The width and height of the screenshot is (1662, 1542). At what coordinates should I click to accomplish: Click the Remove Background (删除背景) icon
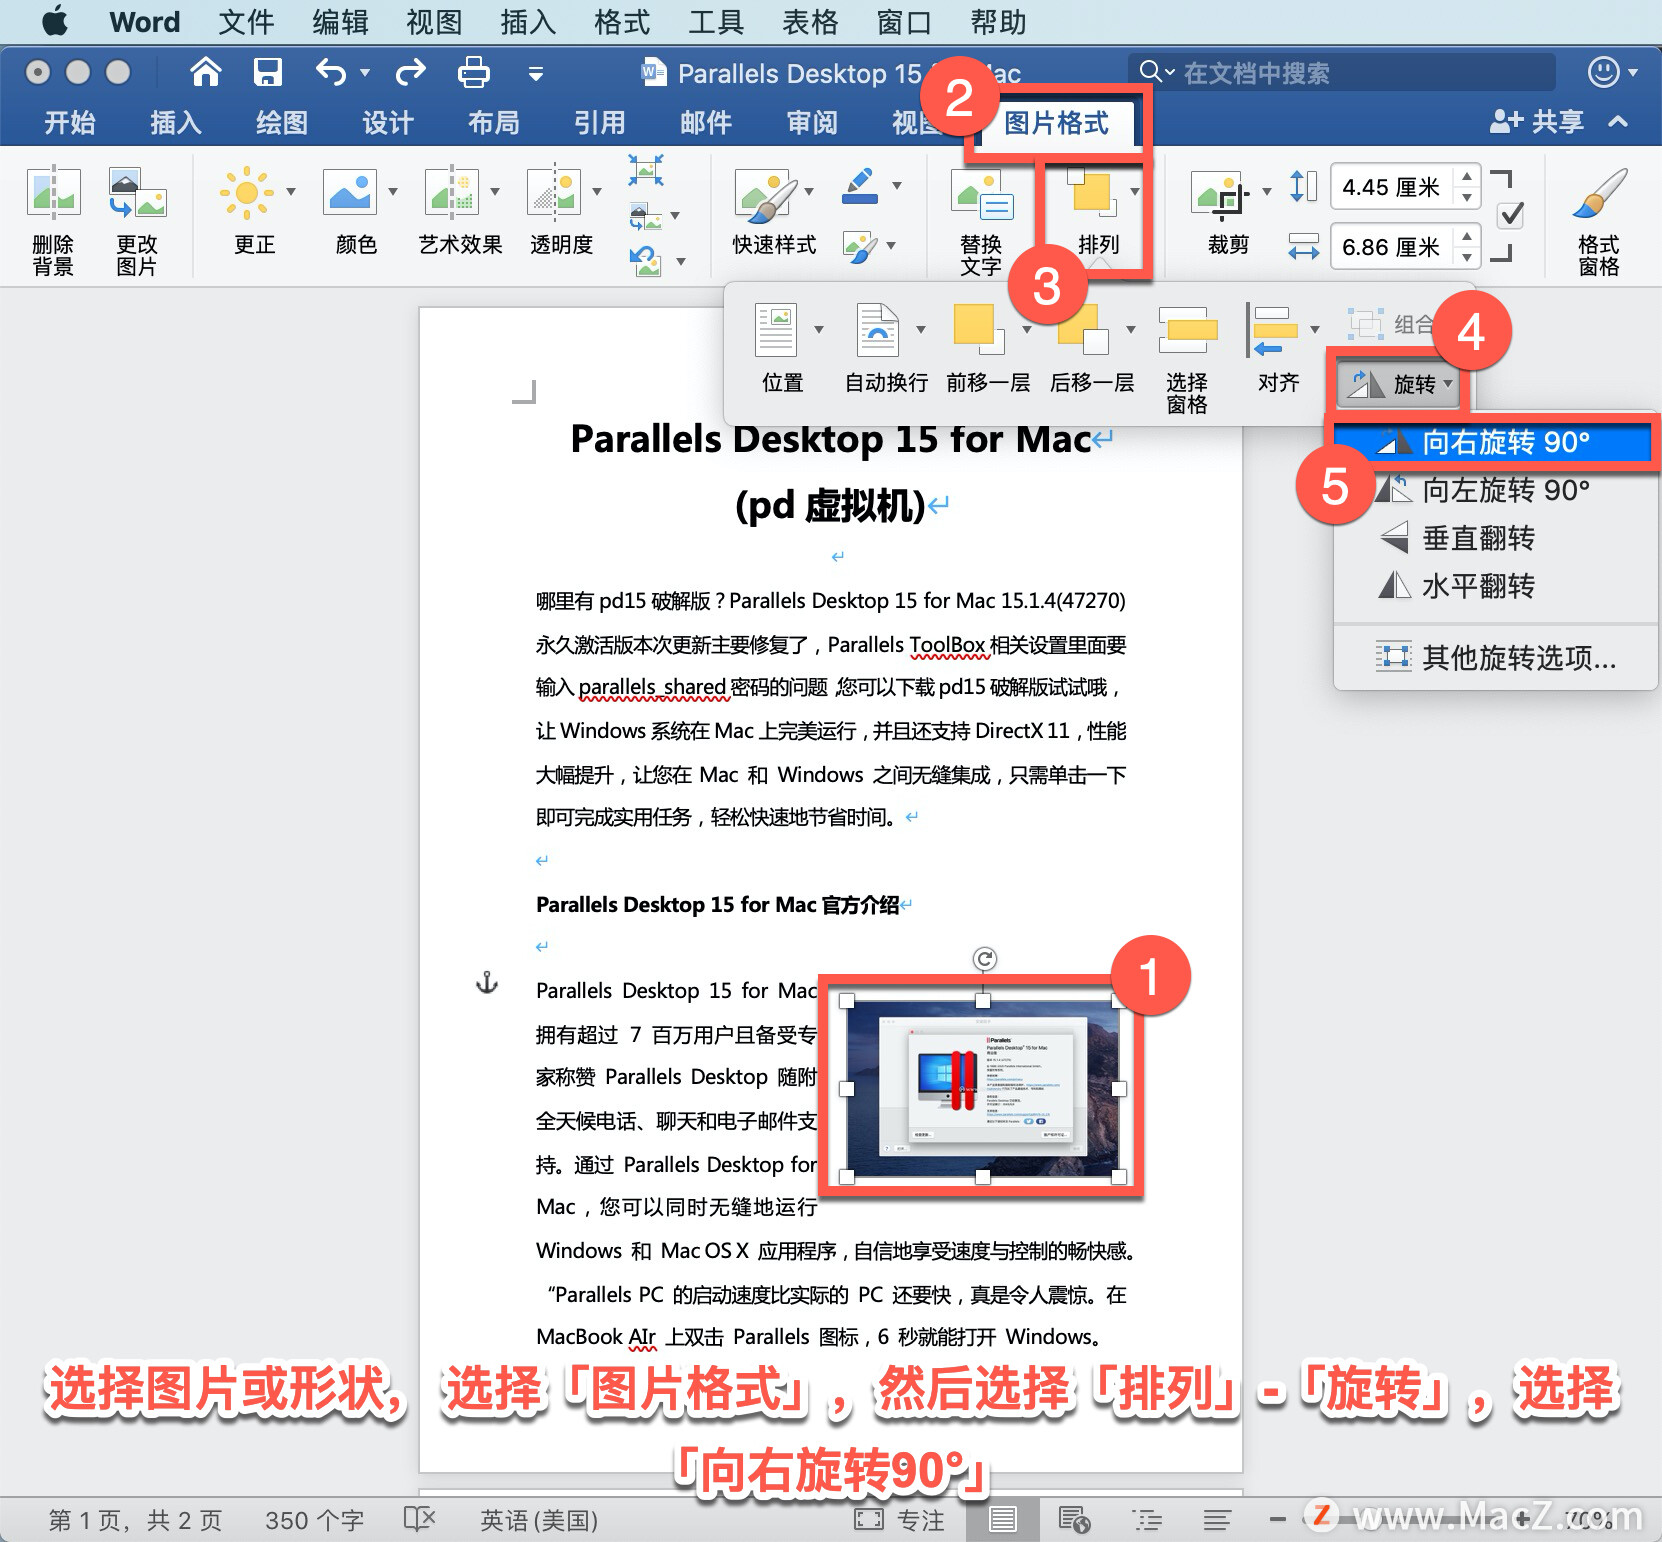pyautogui.click(x=53, y=193)
